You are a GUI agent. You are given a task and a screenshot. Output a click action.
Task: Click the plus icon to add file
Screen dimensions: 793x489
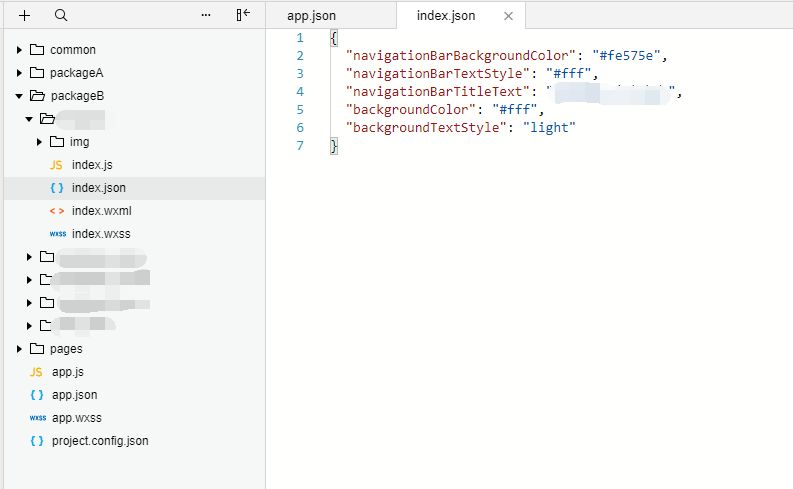pyautogui.click(x=24, y=16)
